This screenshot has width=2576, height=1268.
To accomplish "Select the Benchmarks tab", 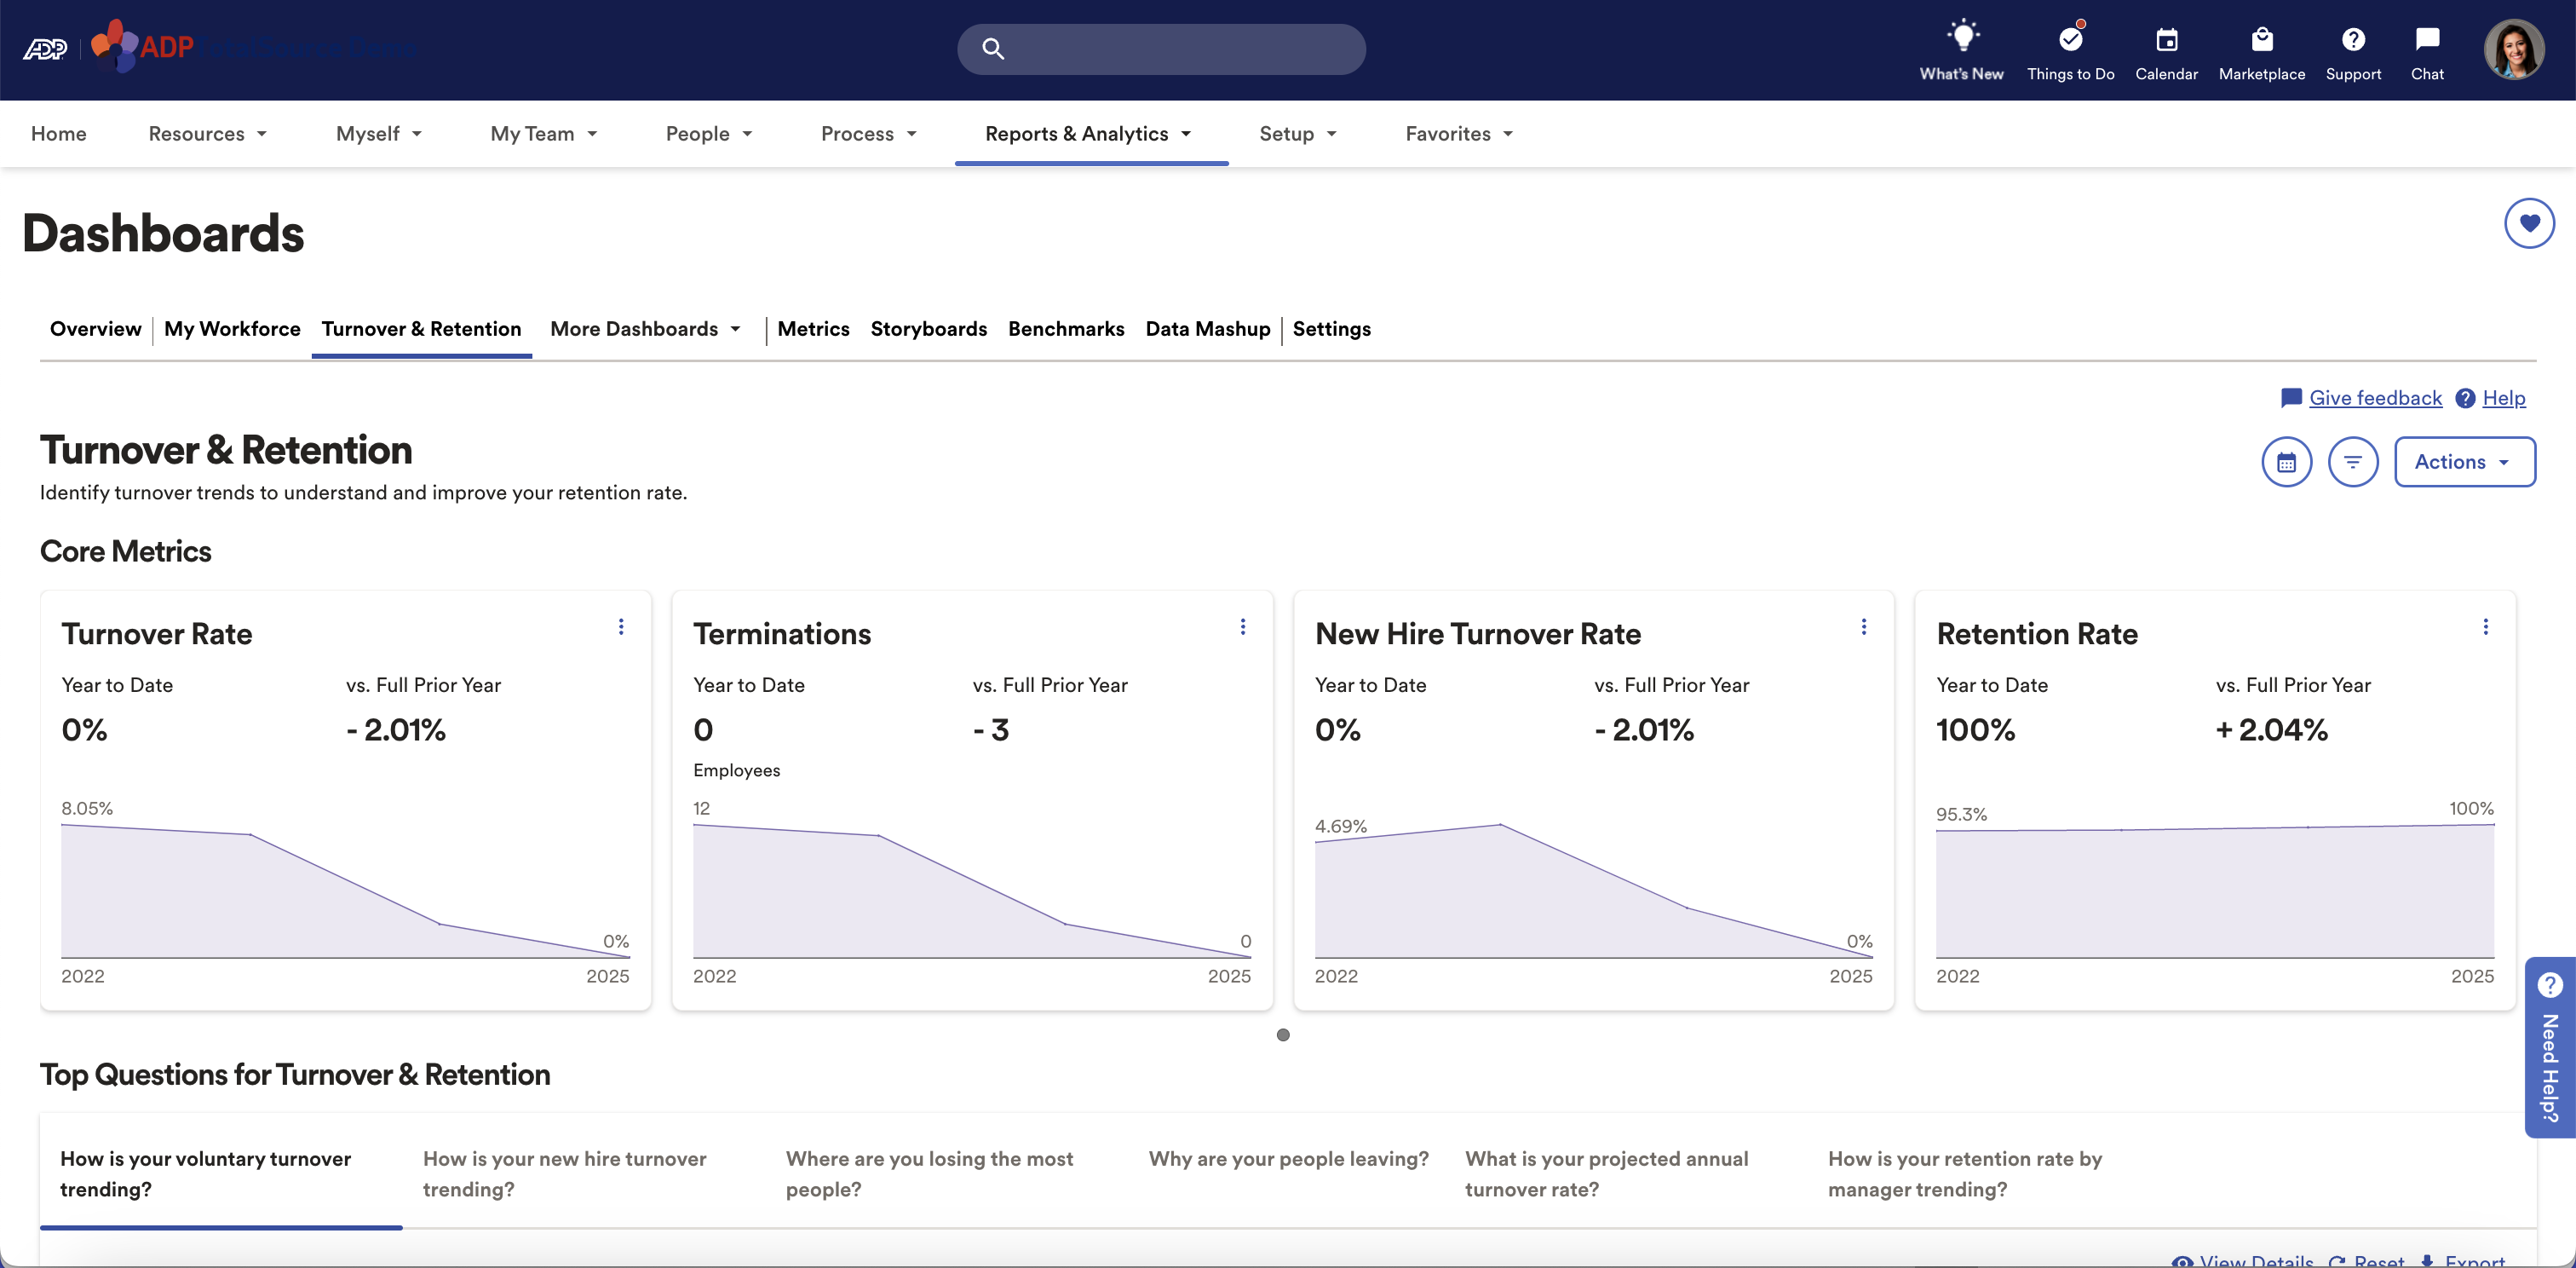I will tap(1066, 329).
